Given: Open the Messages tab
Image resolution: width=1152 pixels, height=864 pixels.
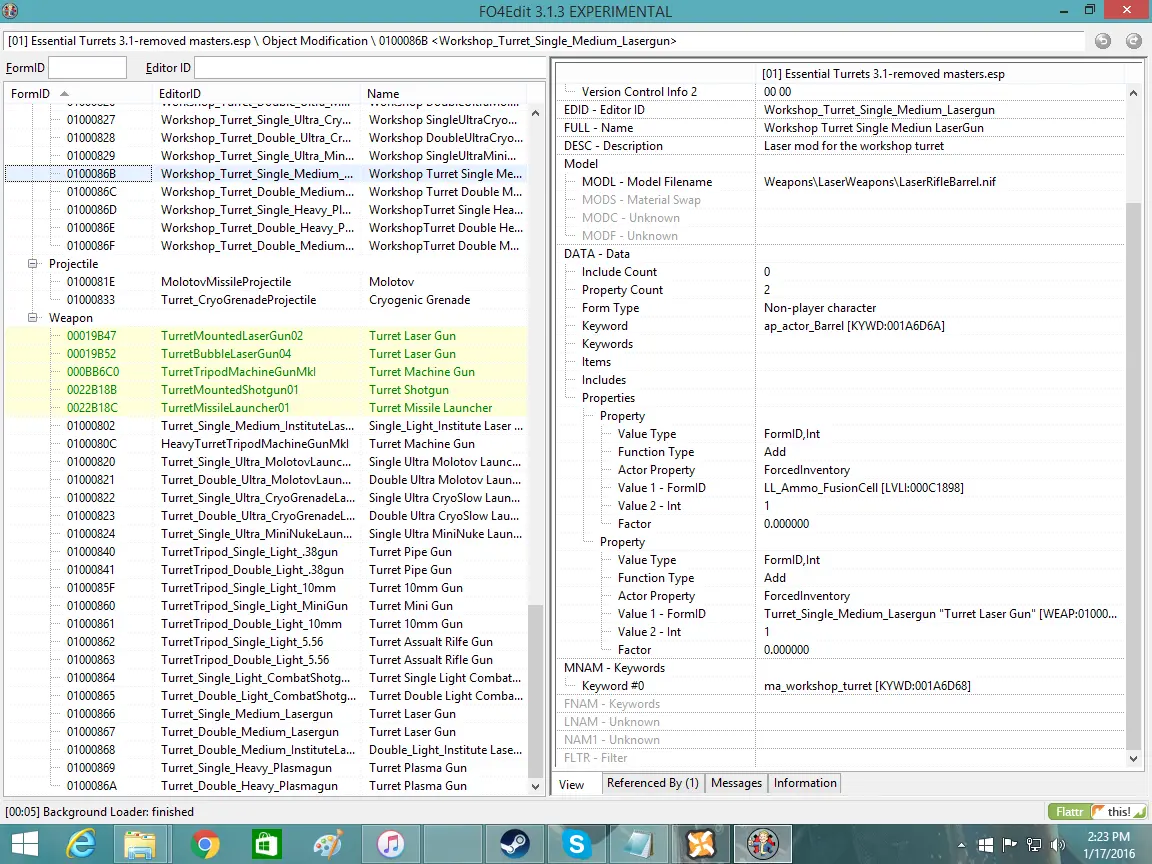Looking at the screenshot, I should coord(736,783).
